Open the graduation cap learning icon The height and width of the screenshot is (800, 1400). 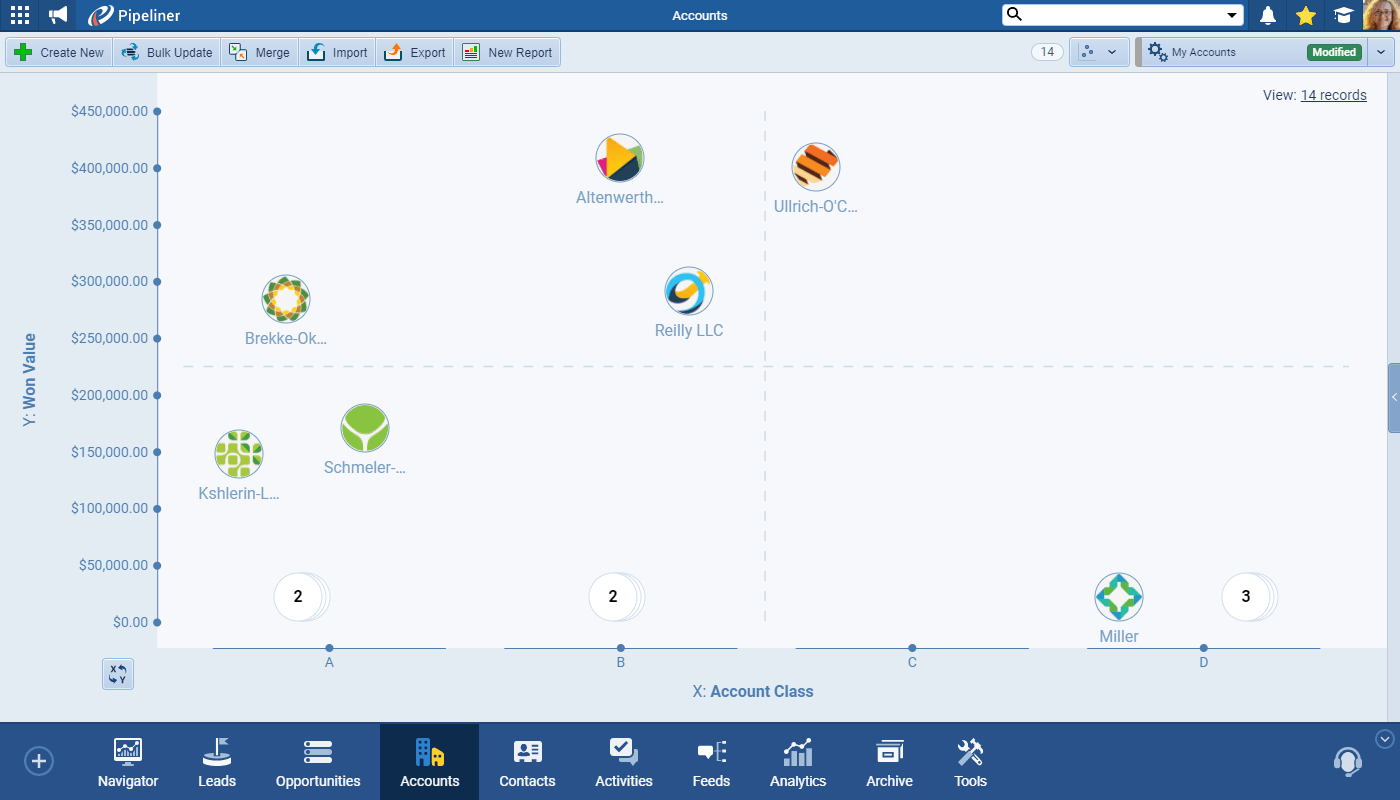pos(1343,15)
